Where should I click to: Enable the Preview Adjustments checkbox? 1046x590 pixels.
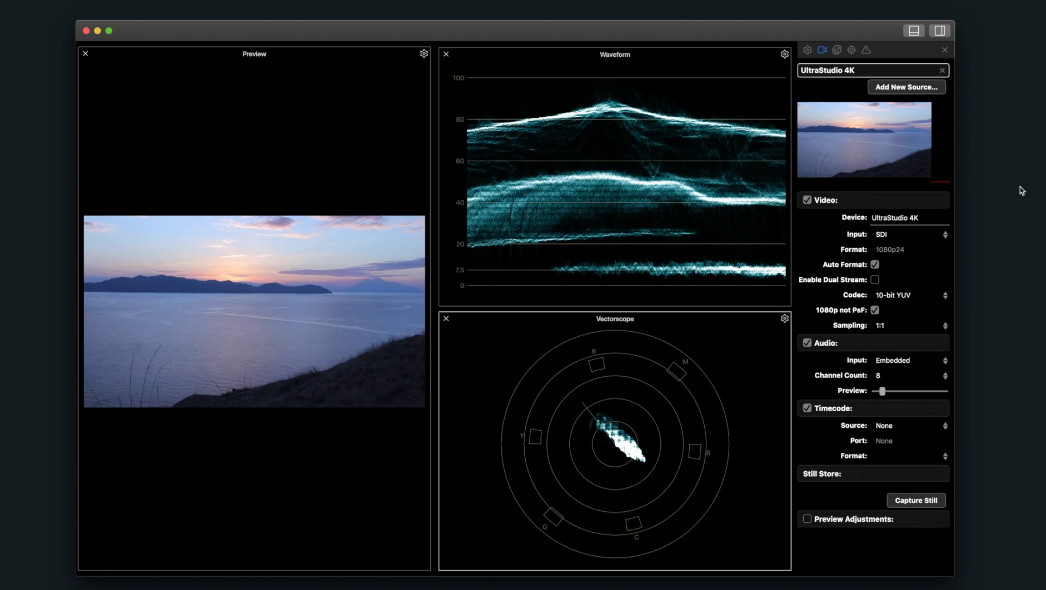point(807,519)
